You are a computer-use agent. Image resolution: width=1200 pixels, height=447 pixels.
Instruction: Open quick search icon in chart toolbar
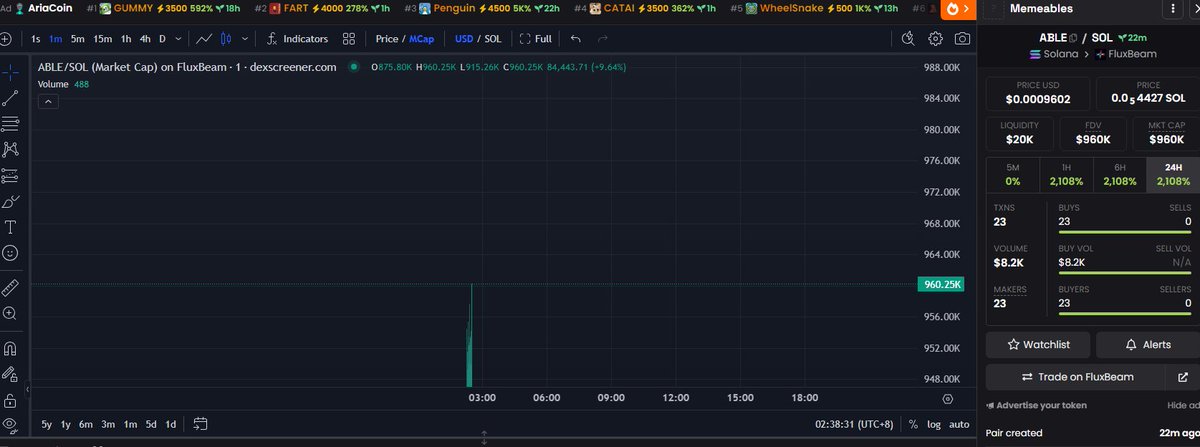(908, 39)
